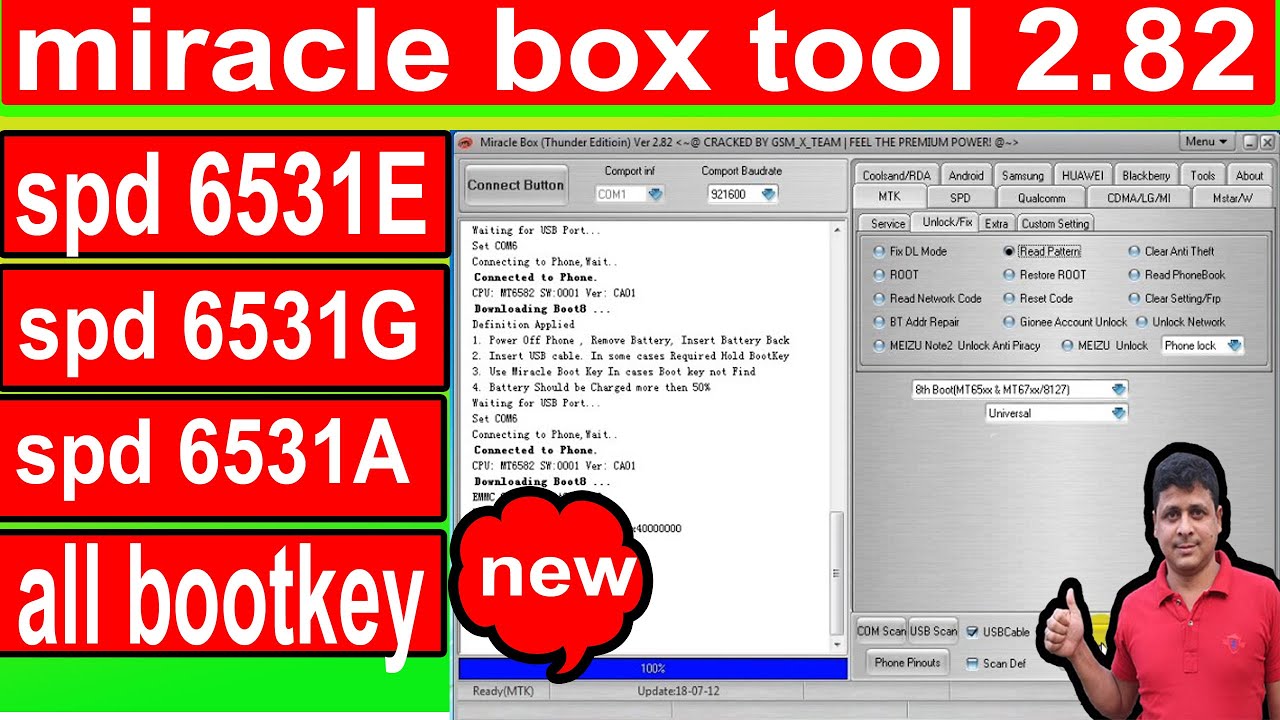
Task: Select BT Addr Repair option
Action: point(916,322)
